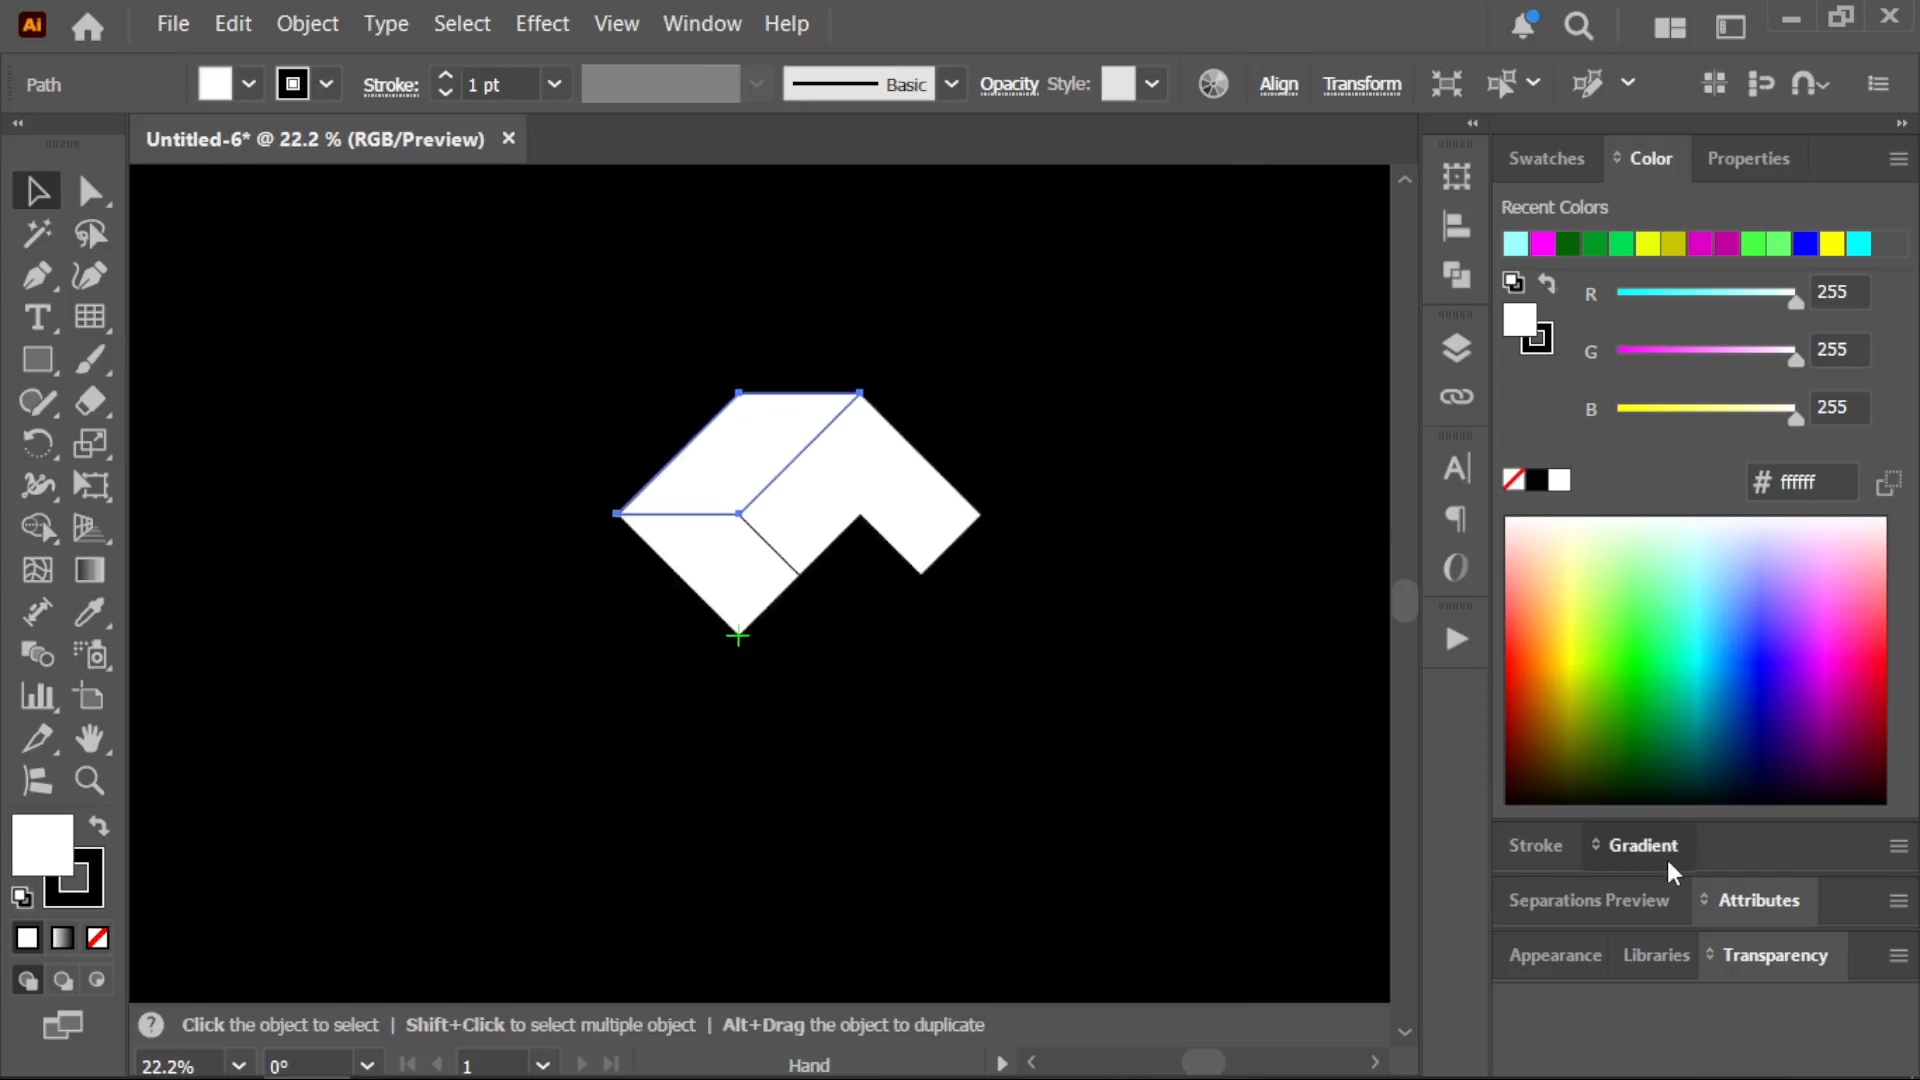Image resolution: width=1920 pixels, height=1080 pixels.
Task: Enable Draw Behind mode
Action: point(62,981)
